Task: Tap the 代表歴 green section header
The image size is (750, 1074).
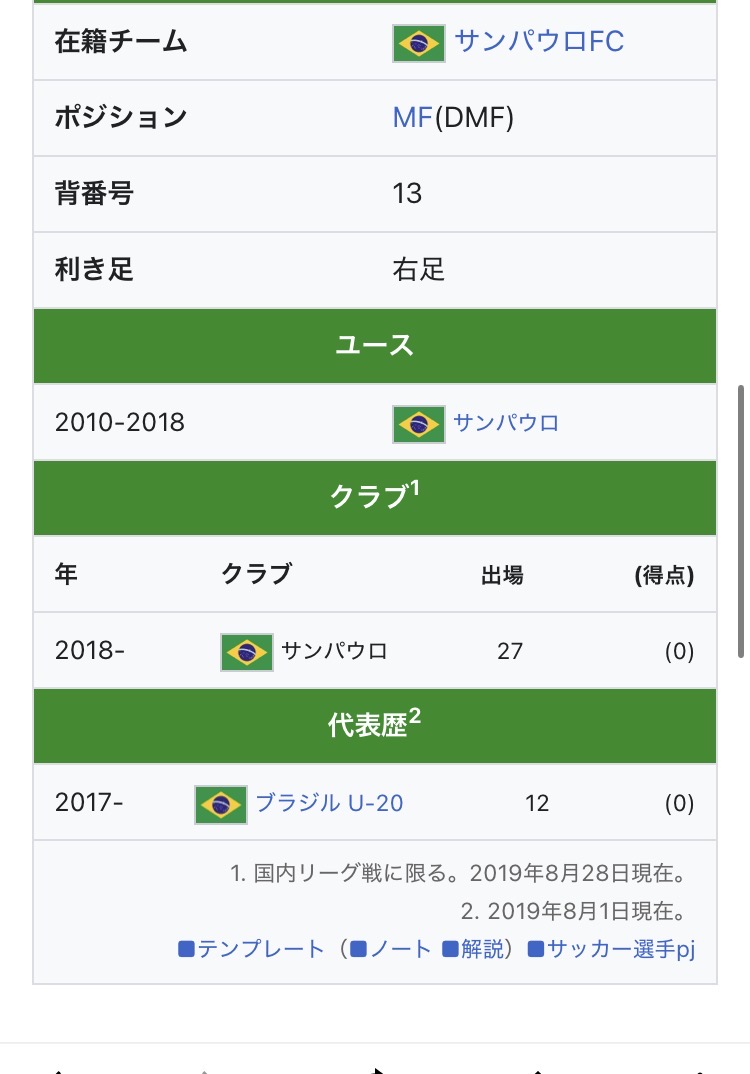Action: (x=375, y=726)
